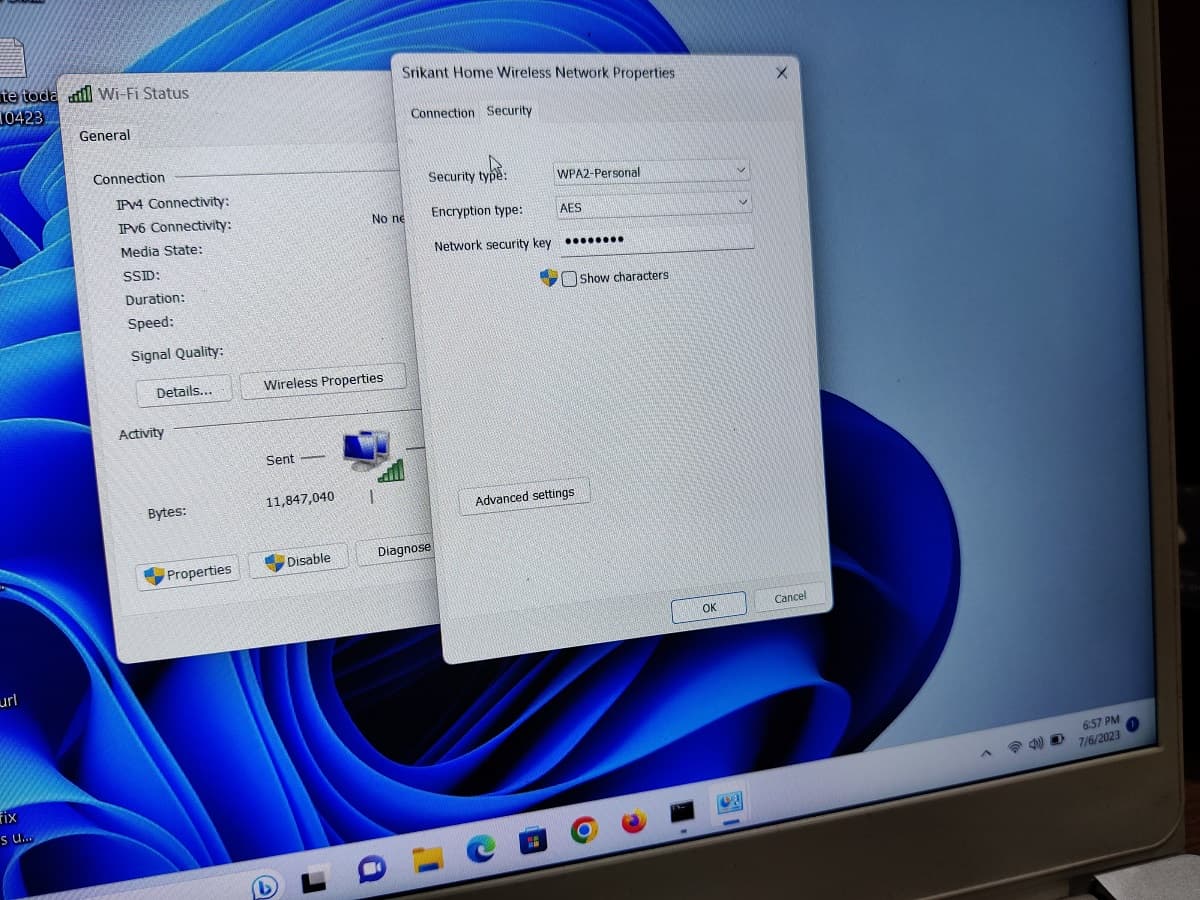Screen dimensions: 1200x900
Task: Click the Disable button in Wi-Fi Status
Action: 297,561
